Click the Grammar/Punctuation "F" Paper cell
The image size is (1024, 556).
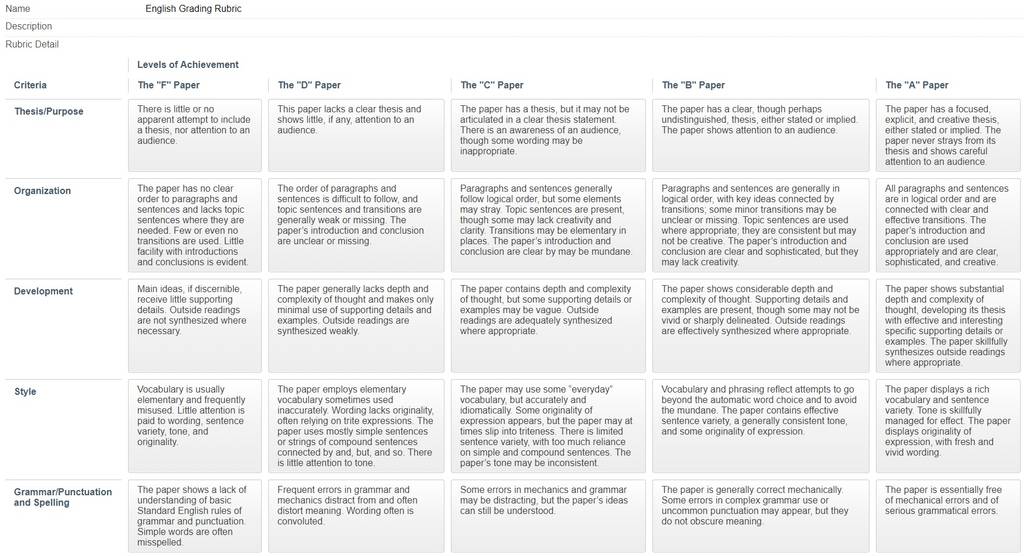click(x=195, y=516)
